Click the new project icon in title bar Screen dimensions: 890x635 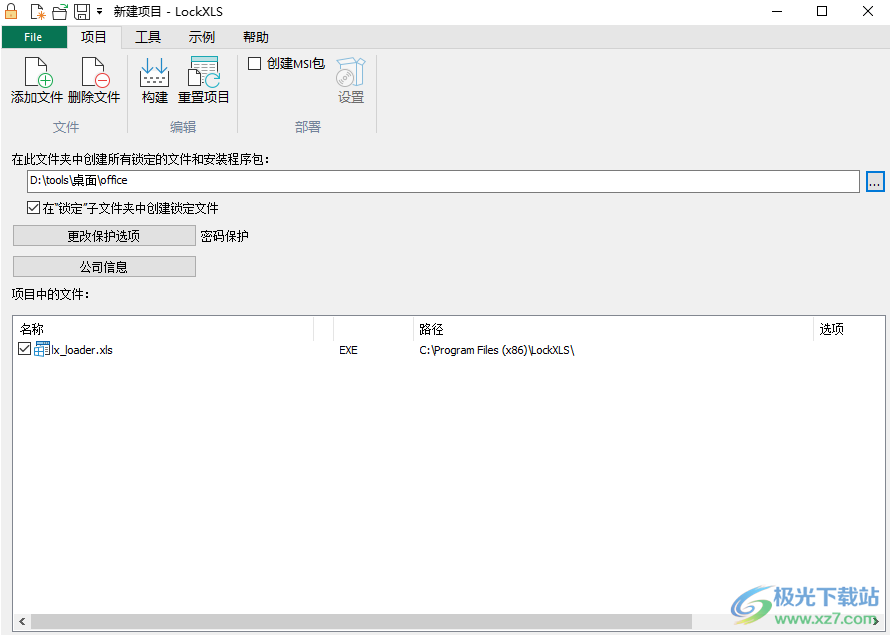[x=37, y=11]
